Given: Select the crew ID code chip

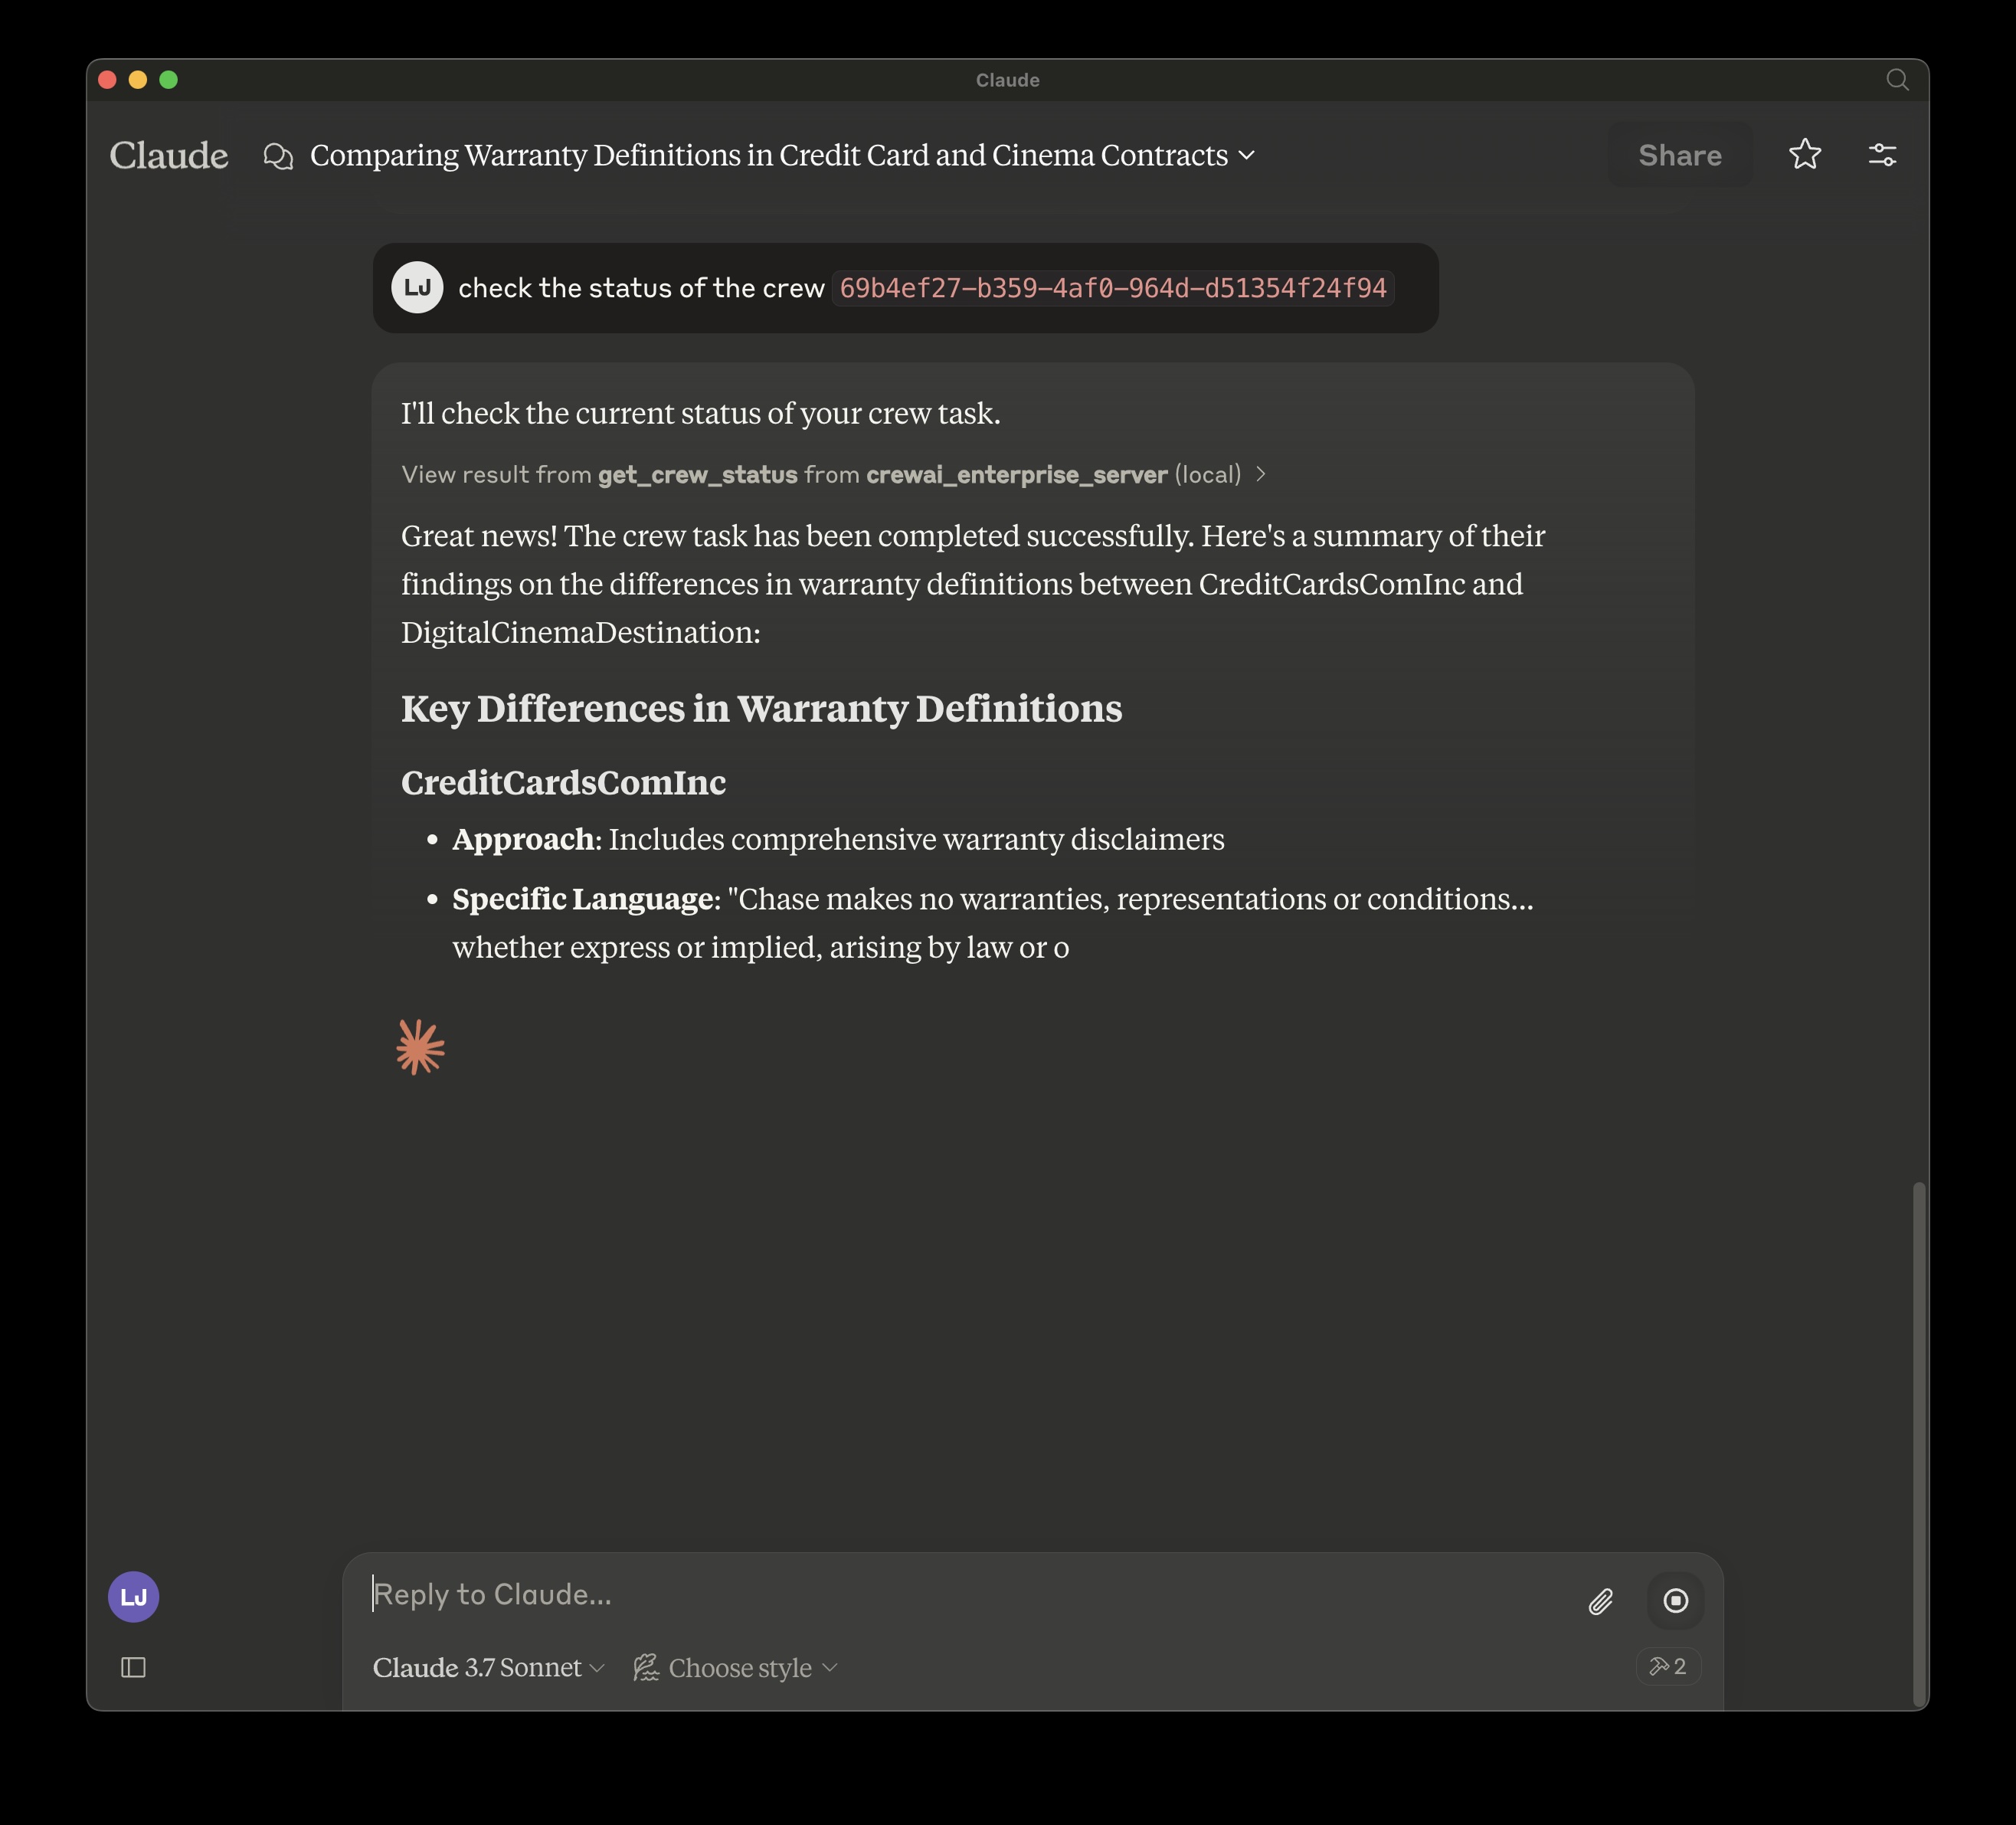Looking at the screenshot, I should pos(1112,288).
